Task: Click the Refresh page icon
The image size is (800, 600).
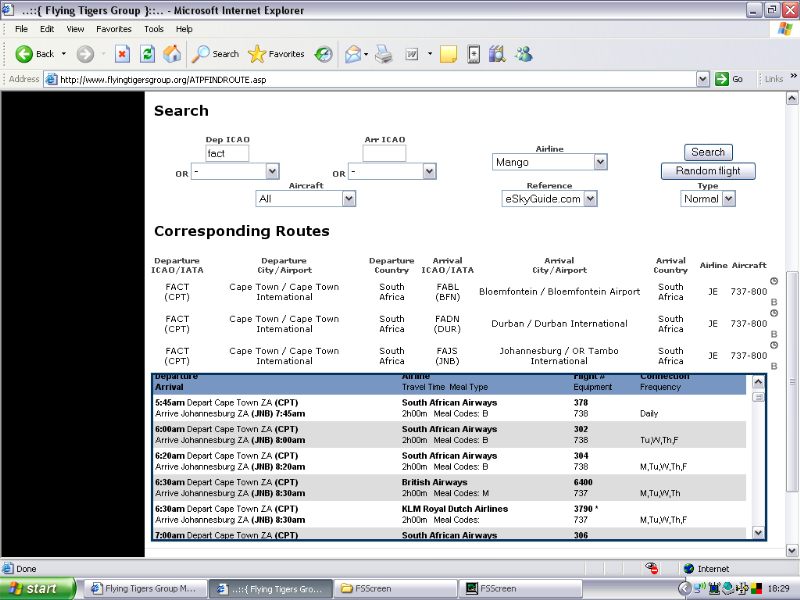Action: pyautogui.click(x=148, y=54)
